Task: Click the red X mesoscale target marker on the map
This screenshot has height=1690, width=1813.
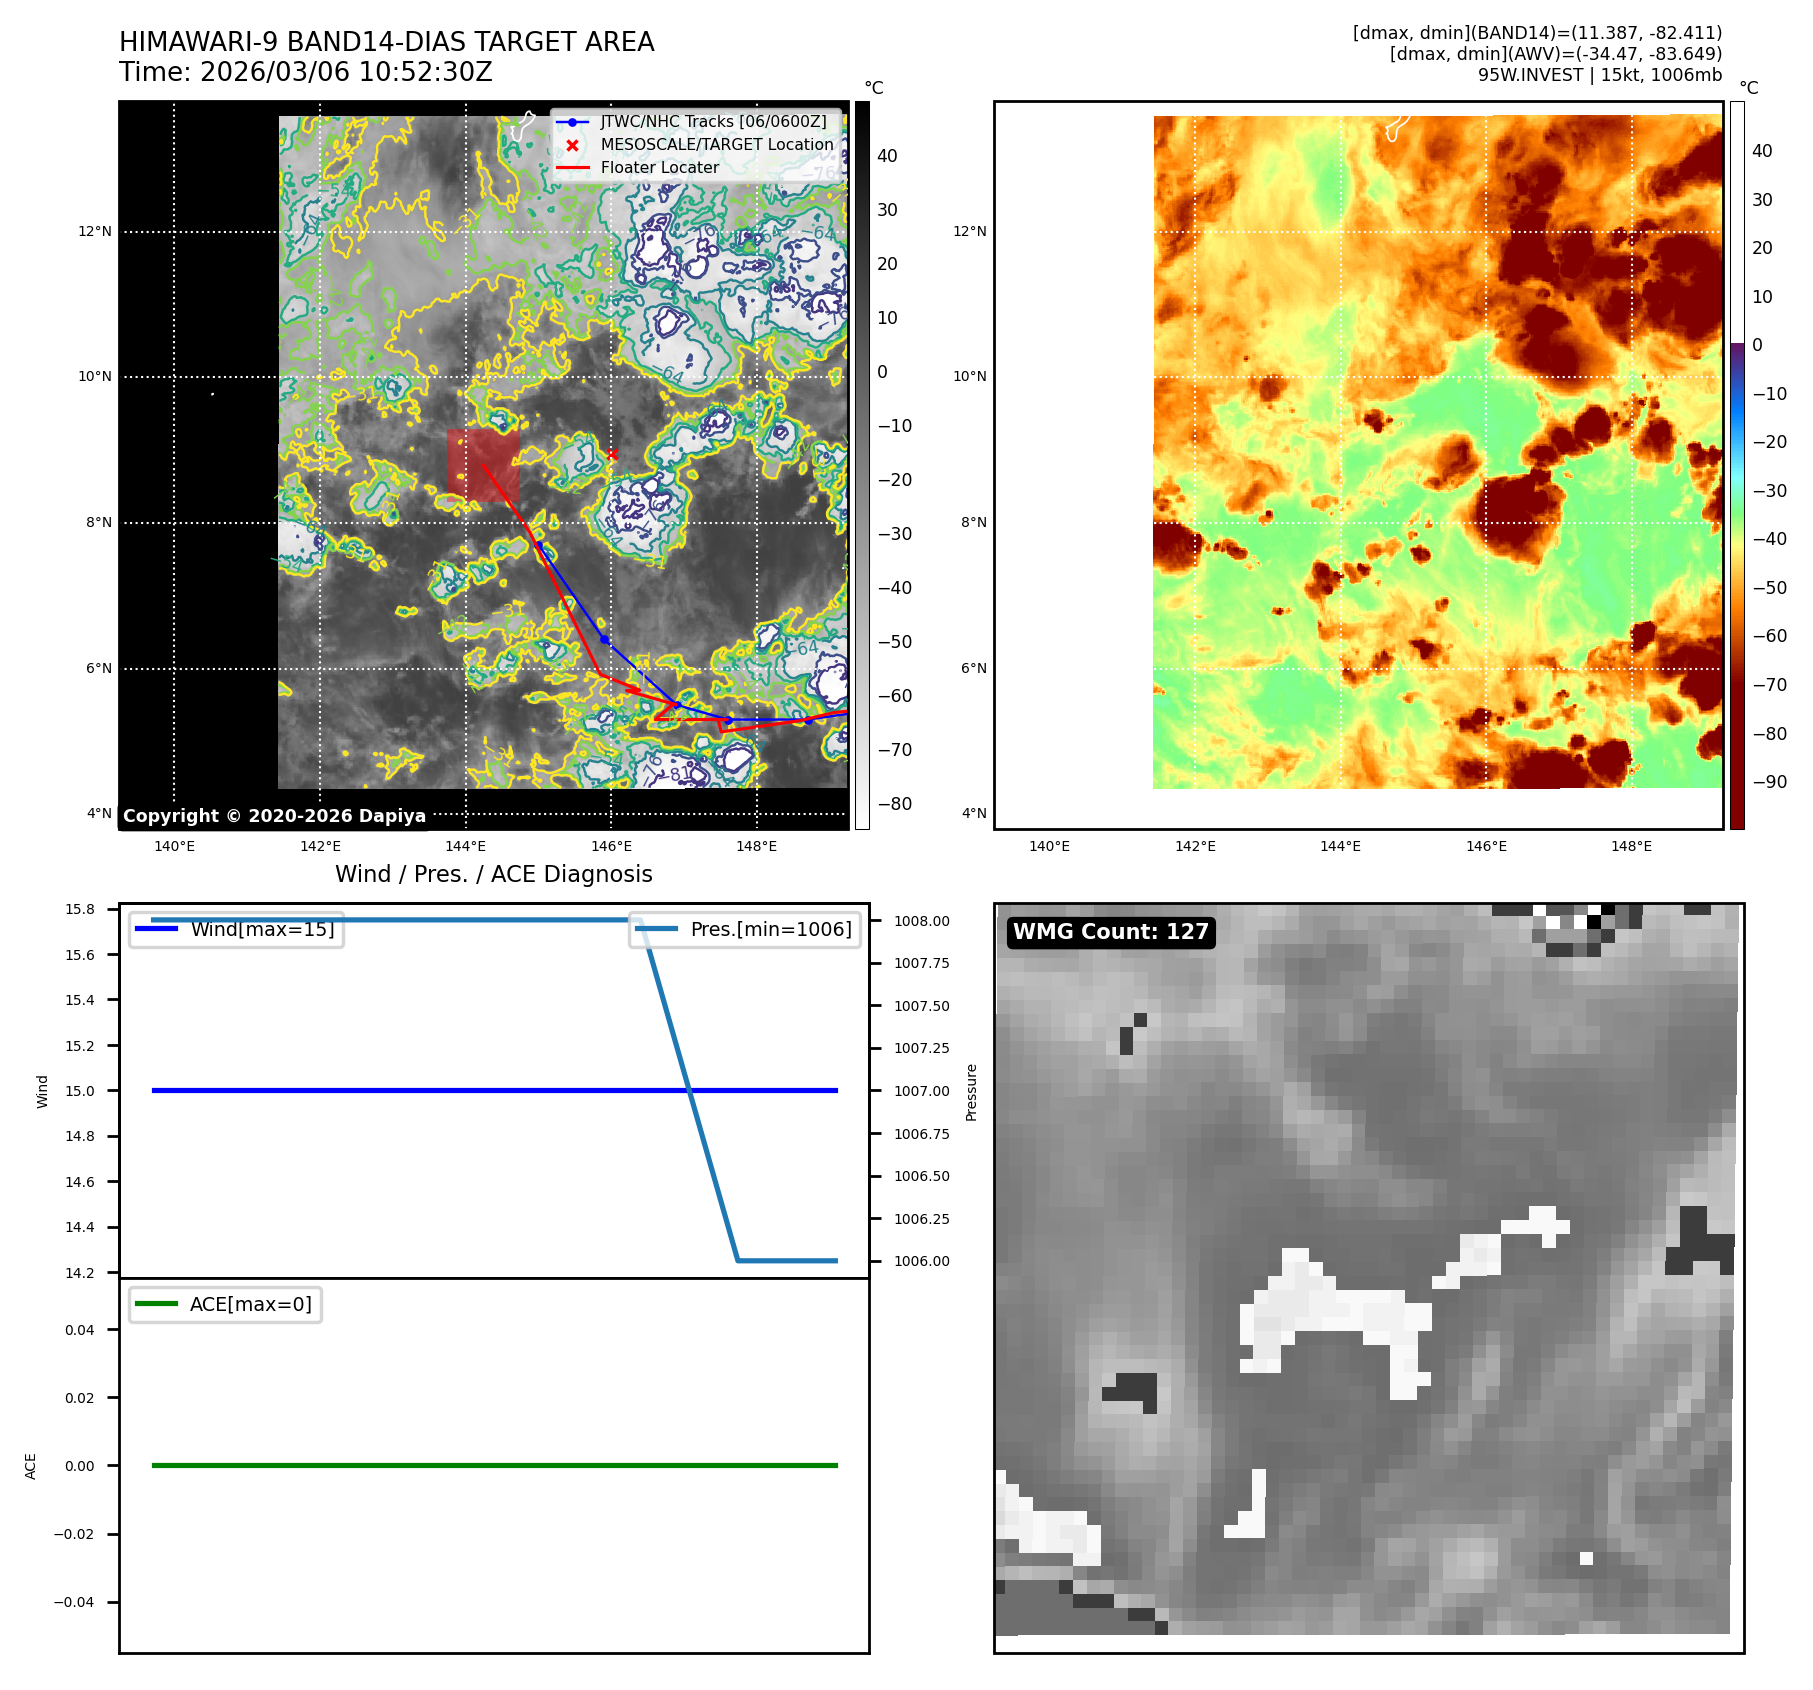Action: (612, 455)
